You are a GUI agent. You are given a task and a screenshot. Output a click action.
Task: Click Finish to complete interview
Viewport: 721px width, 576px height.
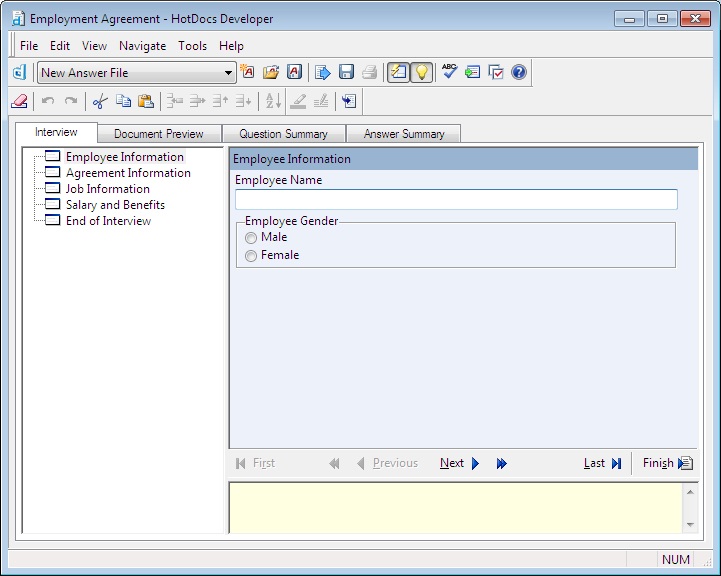pyautogui.click(x=668, y=463)
